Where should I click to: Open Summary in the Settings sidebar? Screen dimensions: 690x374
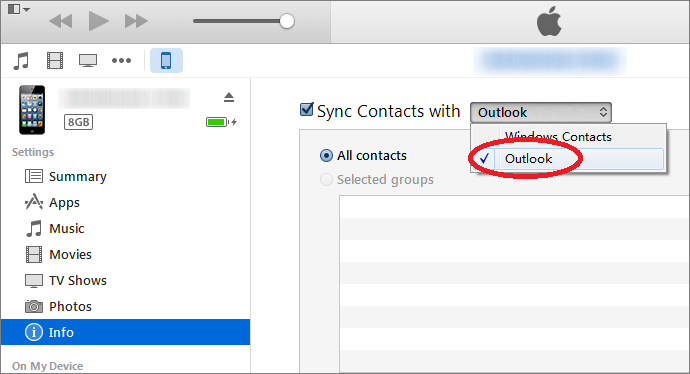pyautogui.click(x=125, y=176)
